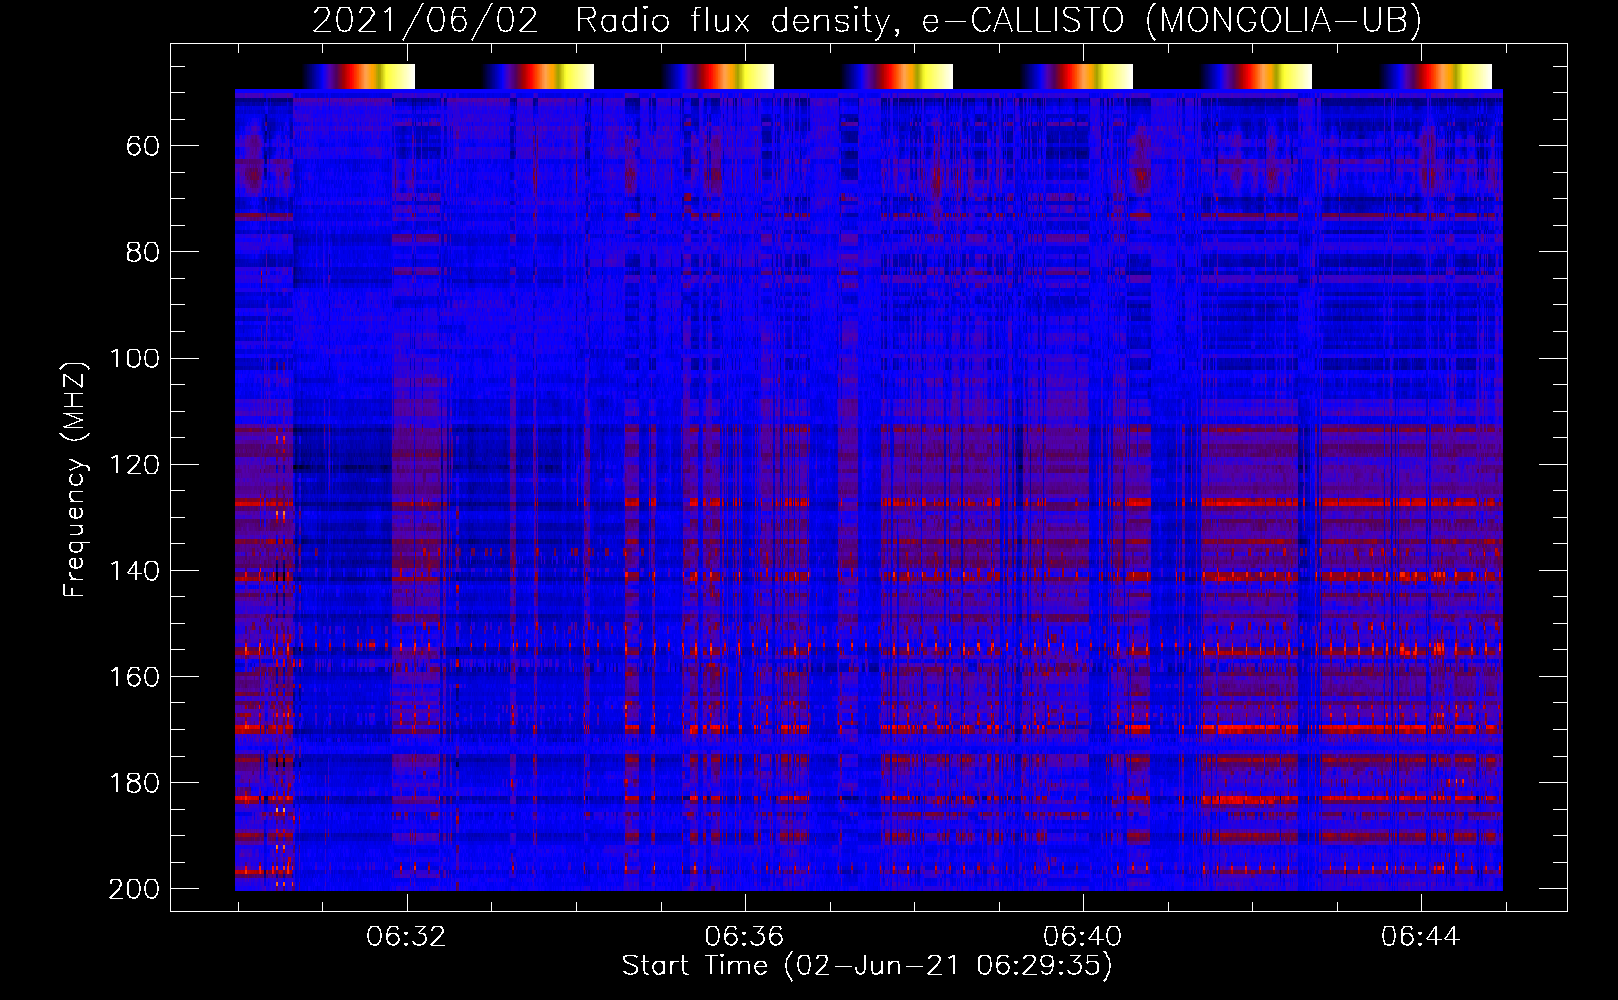Viewport: 1618px width, 1000px height.
Task: Select the e-CALLISTO (MONGOLIA-UB) station label
Action: (x=1172, y=21)
